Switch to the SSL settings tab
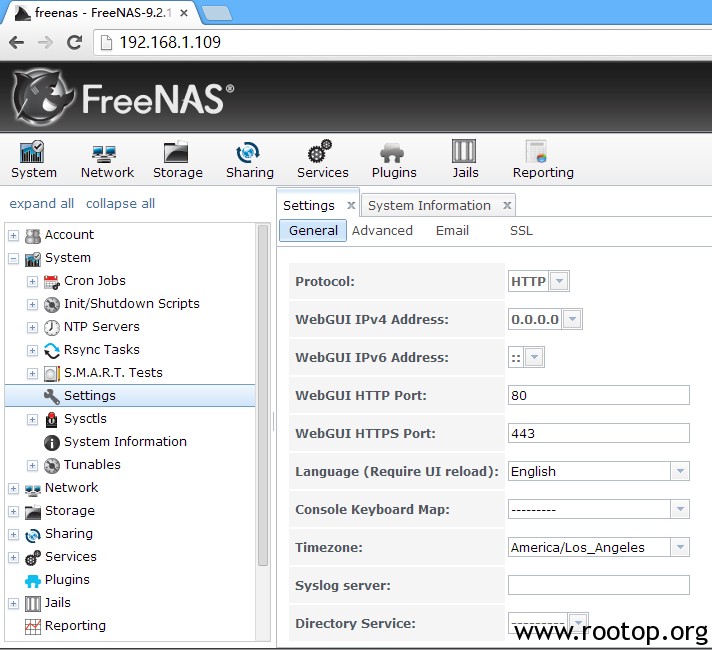The height and width of the screenshot is (650, 712). (521, 230)
